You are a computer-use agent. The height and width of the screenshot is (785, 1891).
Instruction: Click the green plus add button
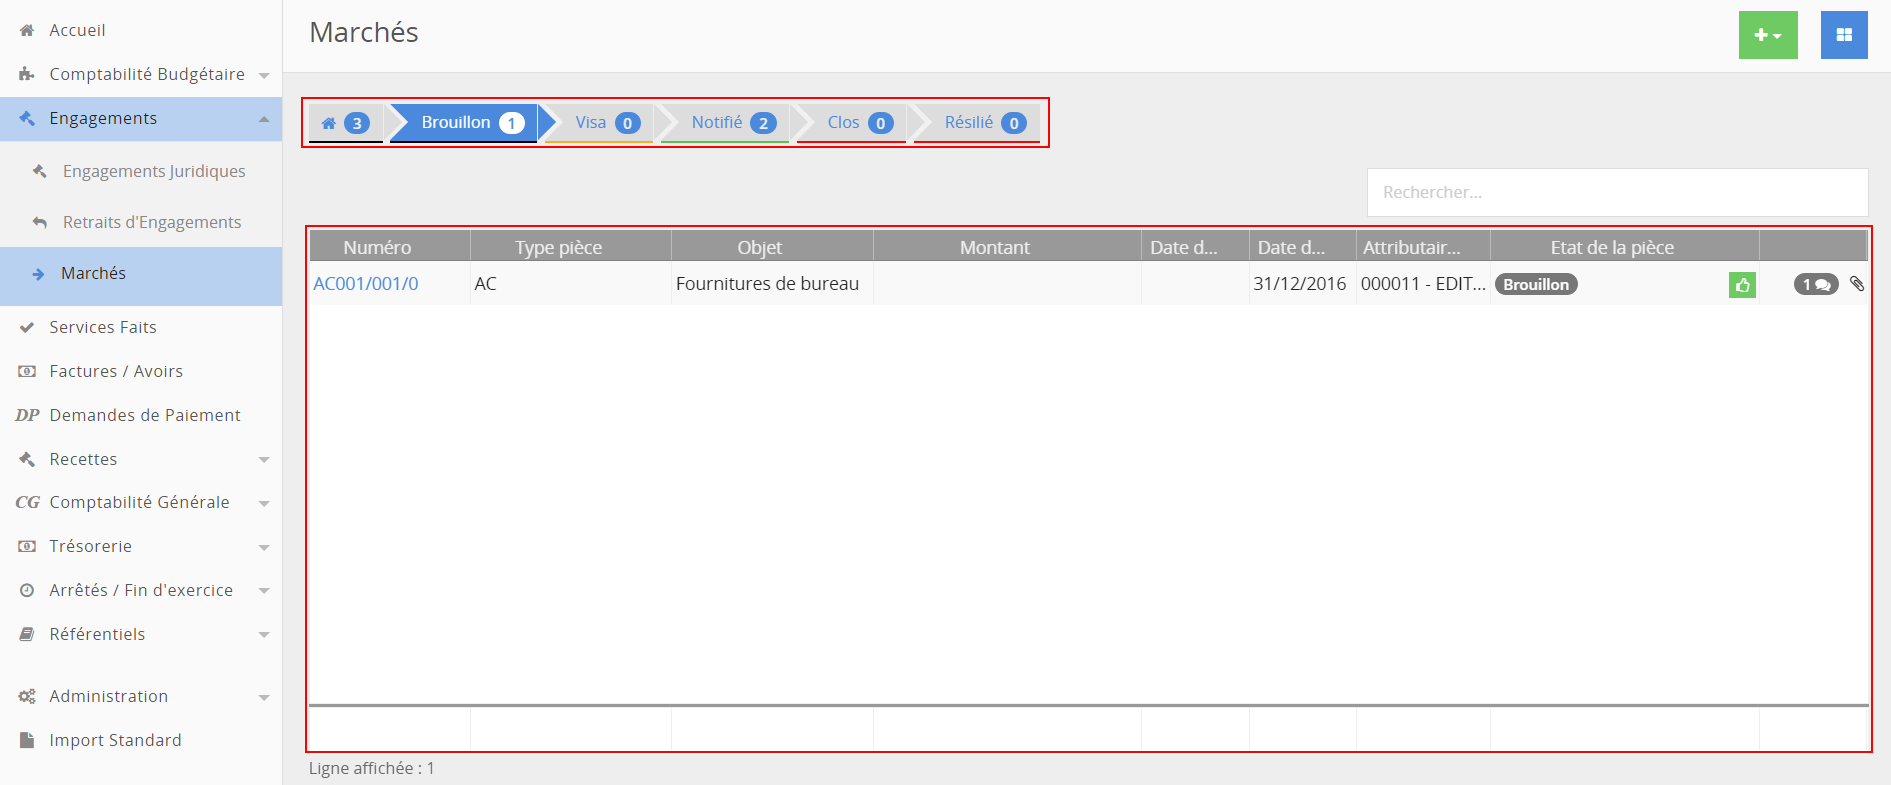pyautogui.click(x=1767, y=35)
